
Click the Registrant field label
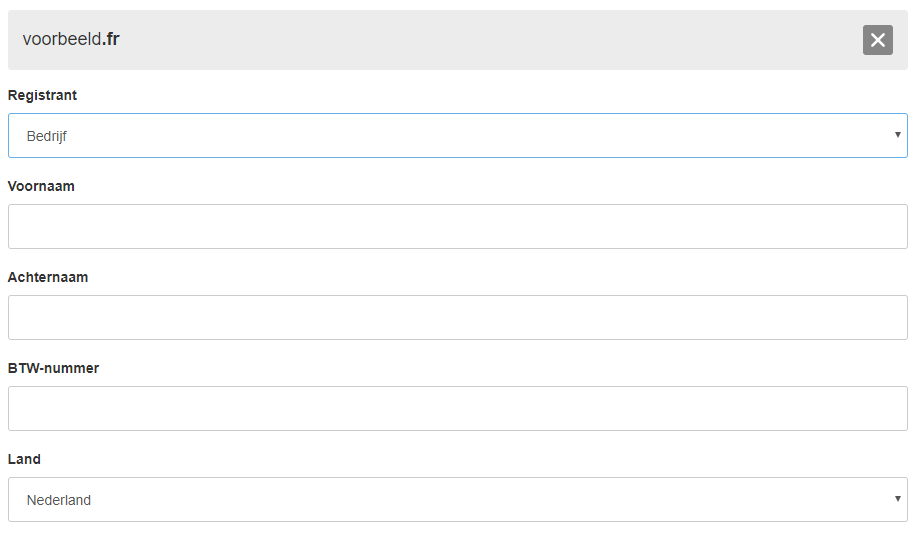(x=42, y=95)
